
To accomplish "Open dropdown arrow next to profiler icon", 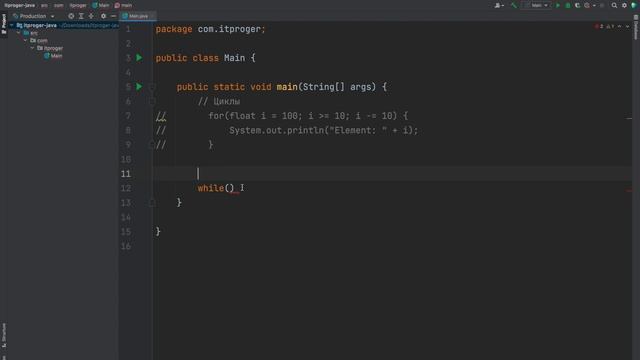I will click(594, 5).
